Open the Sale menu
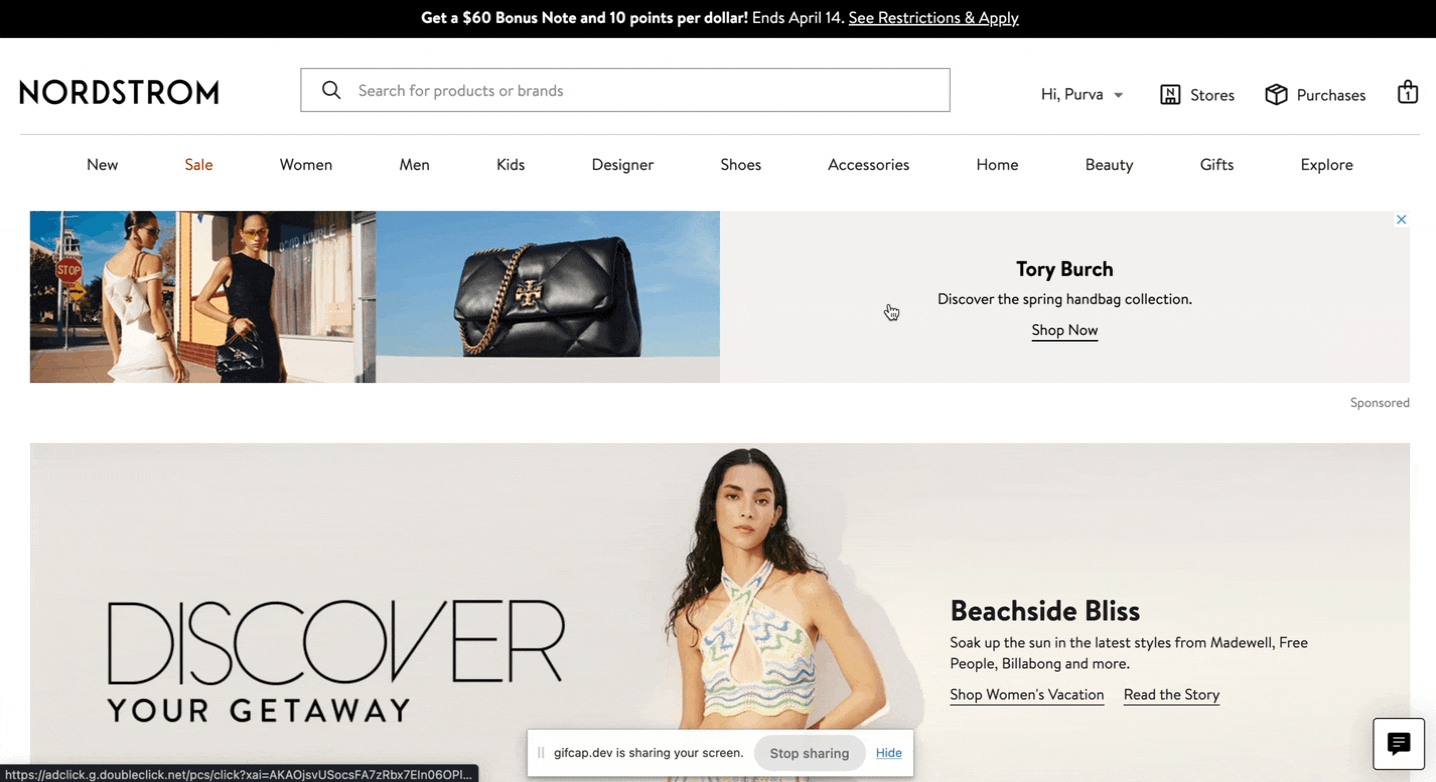 [198, 164]
